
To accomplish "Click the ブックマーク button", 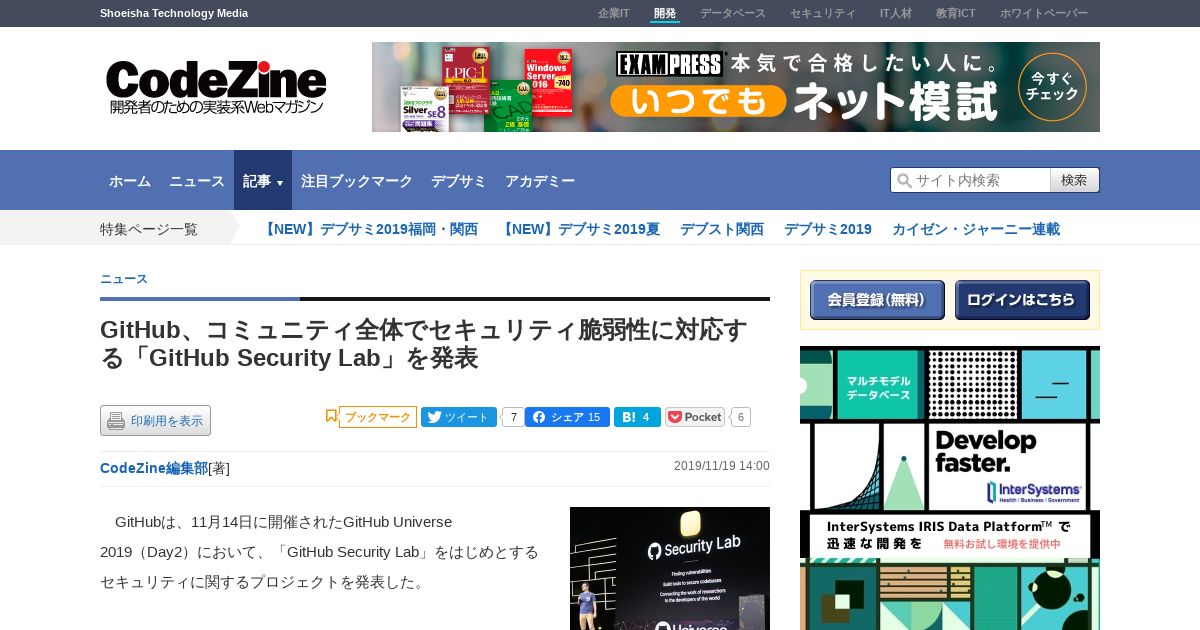I will (x=378, y=417).
